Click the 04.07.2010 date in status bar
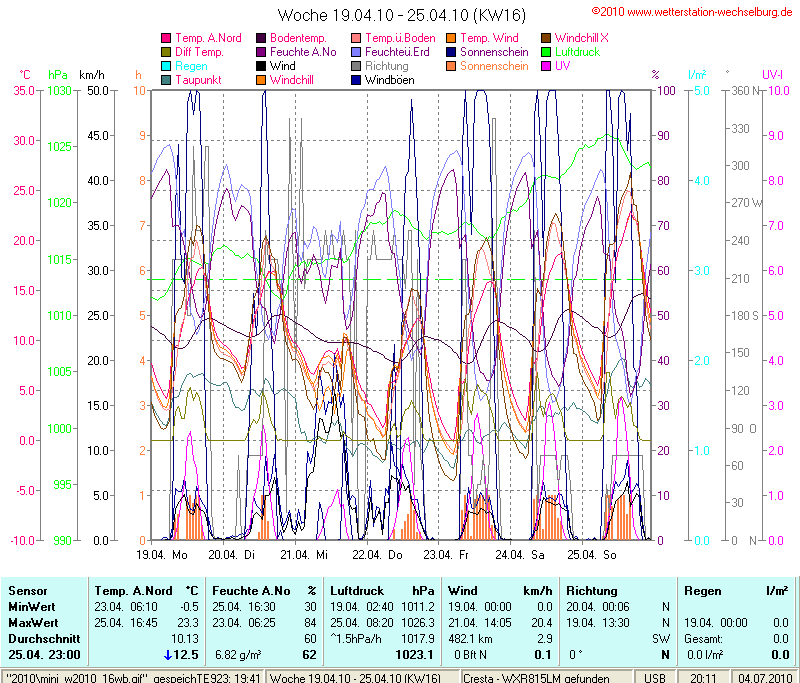 [764, 677]
